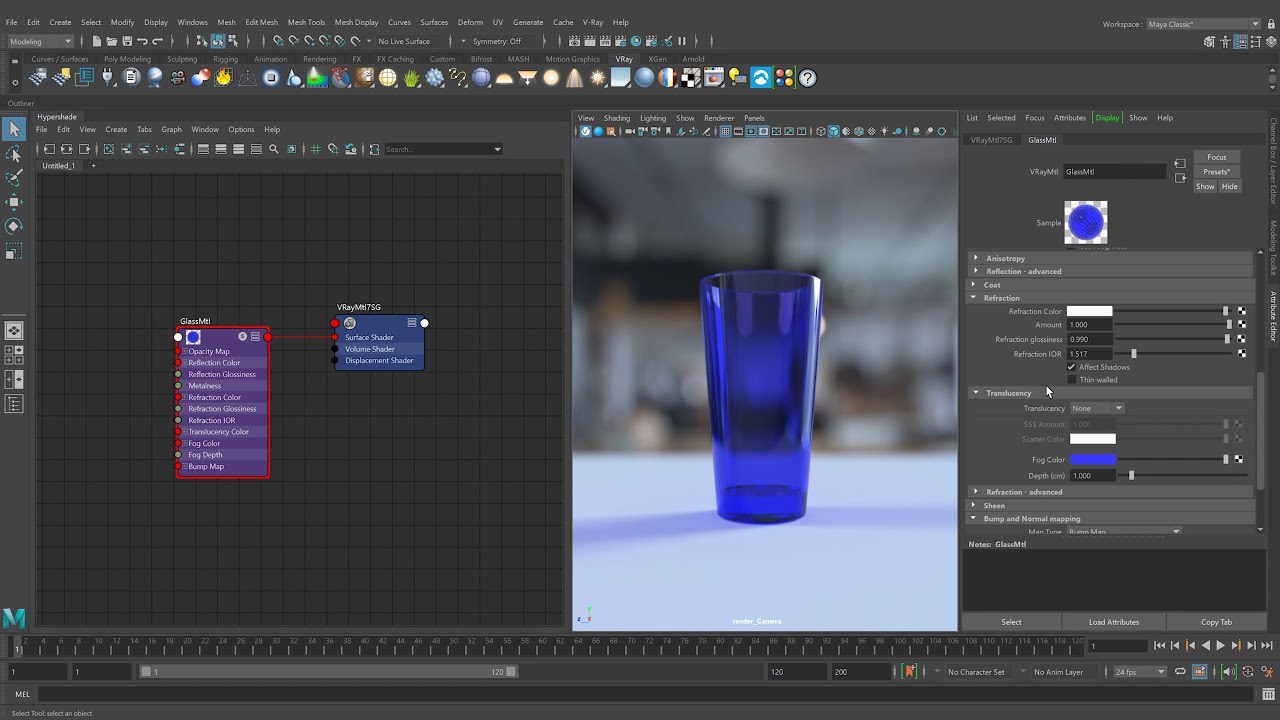This screenshot has width=1280, height=720.
Task: Click the Load Attributes button
Action: tap(1114, 622)
